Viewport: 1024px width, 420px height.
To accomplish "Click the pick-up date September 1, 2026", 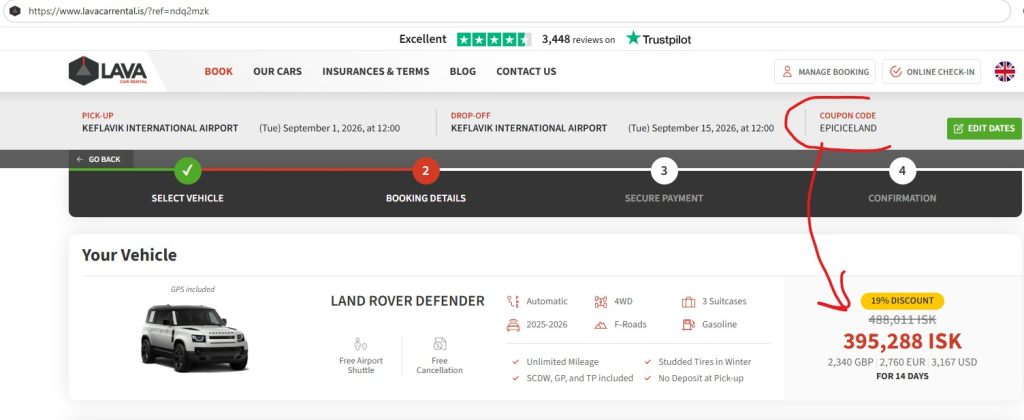I will point(329,128).
